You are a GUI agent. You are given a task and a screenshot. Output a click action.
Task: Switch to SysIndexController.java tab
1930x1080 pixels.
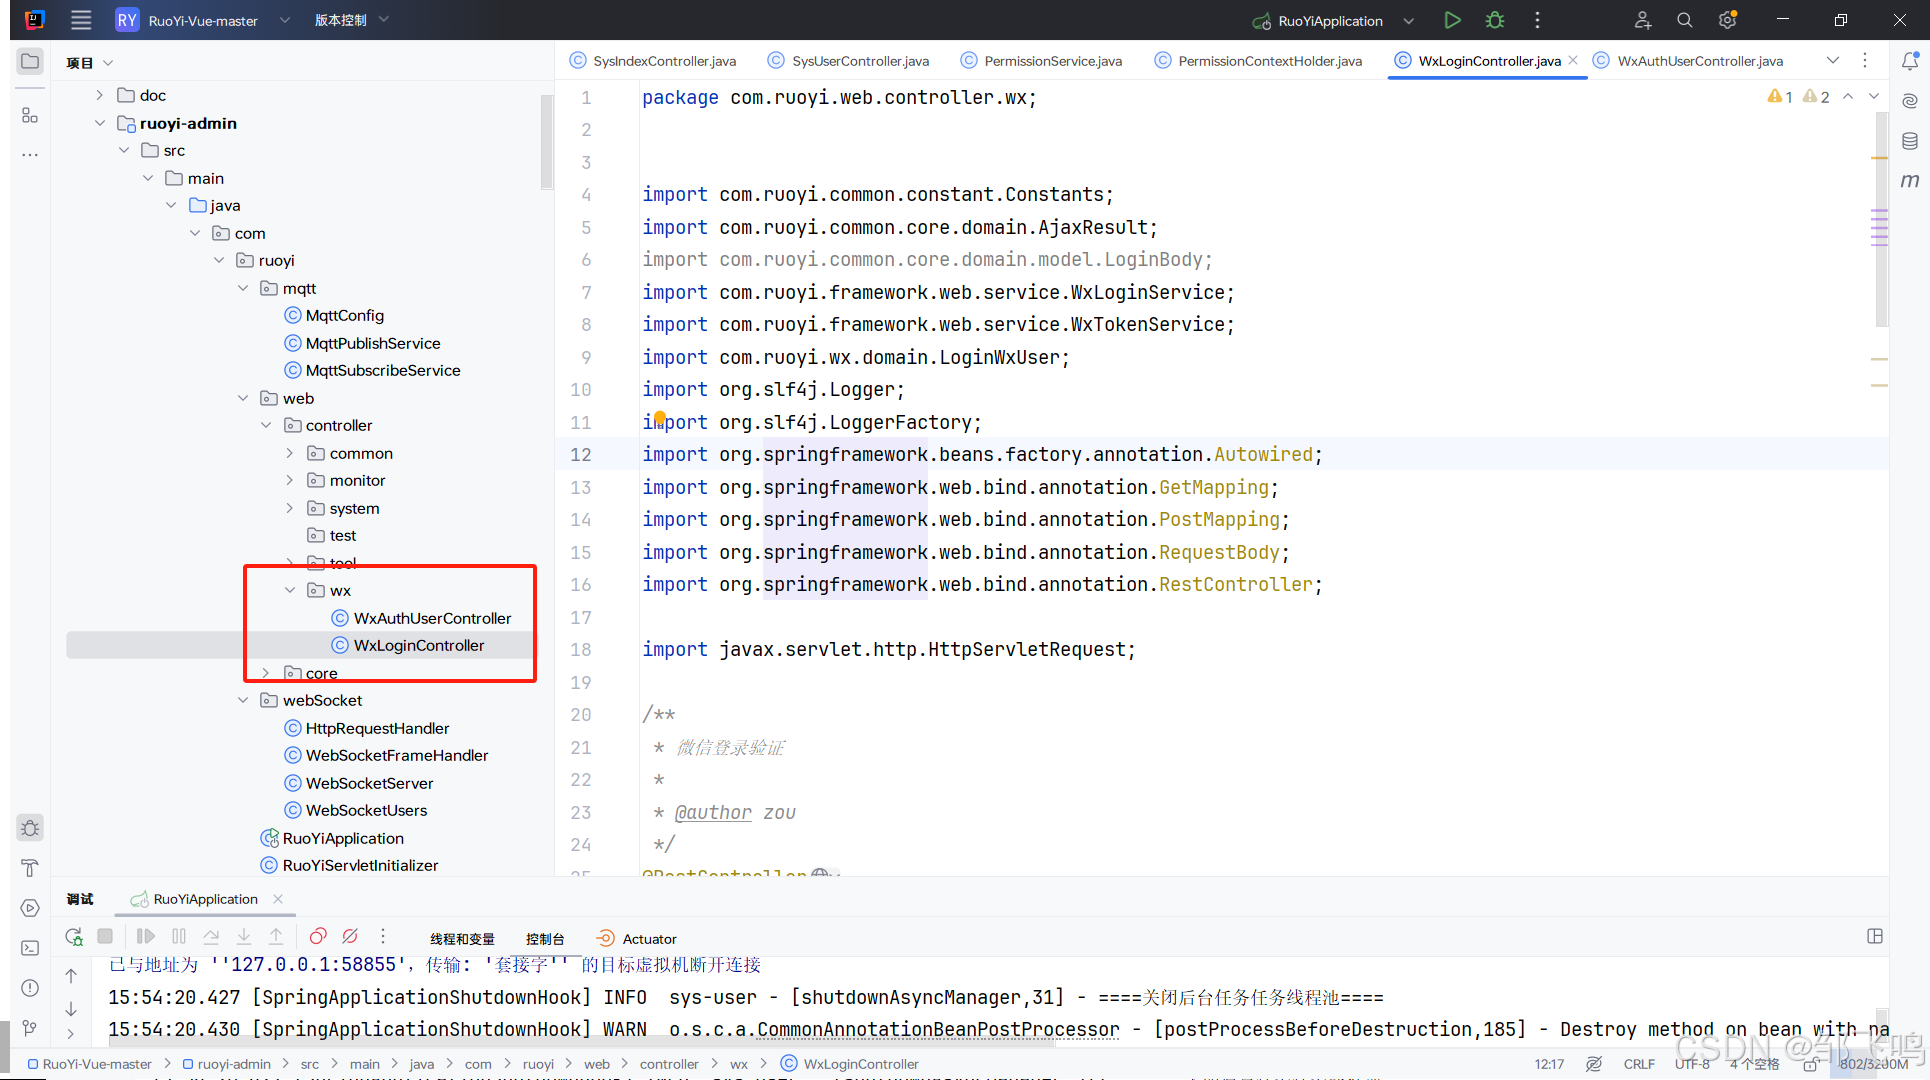[654, 61]
